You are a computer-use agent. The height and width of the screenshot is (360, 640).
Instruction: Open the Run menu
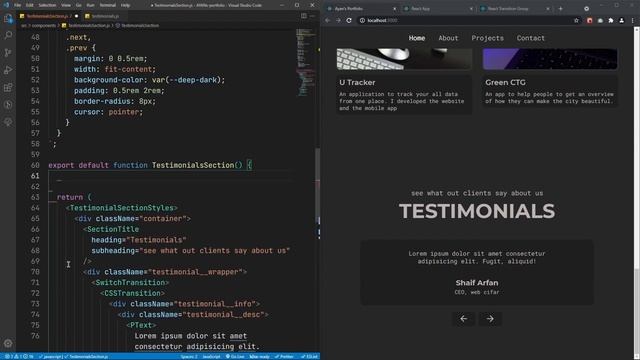point(90,5)
